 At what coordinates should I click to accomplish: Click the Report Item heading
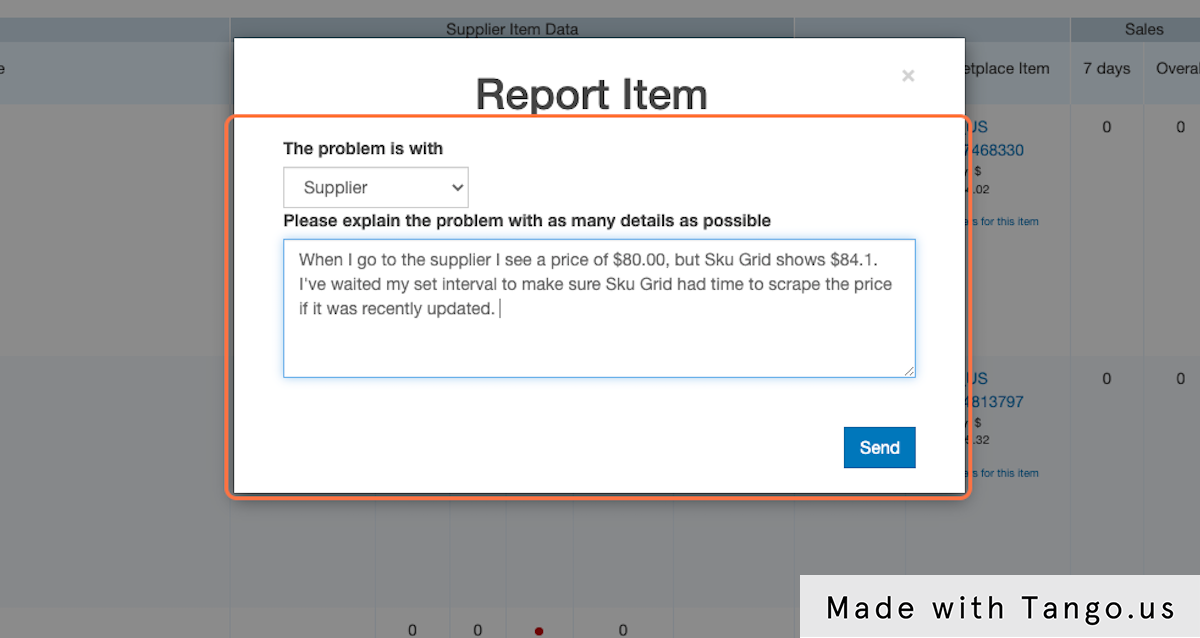pos(592,95)
